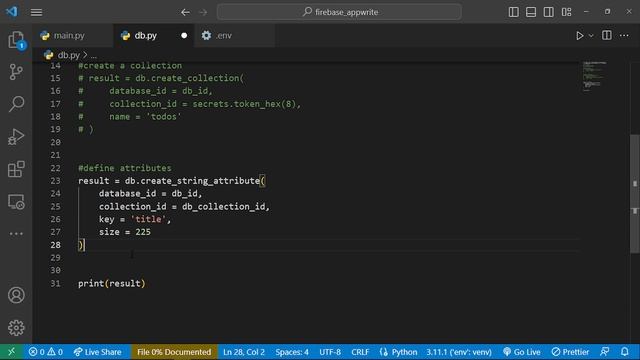Show additional views via ellipsis icon

pyautogui.click(x=16, y=234)
